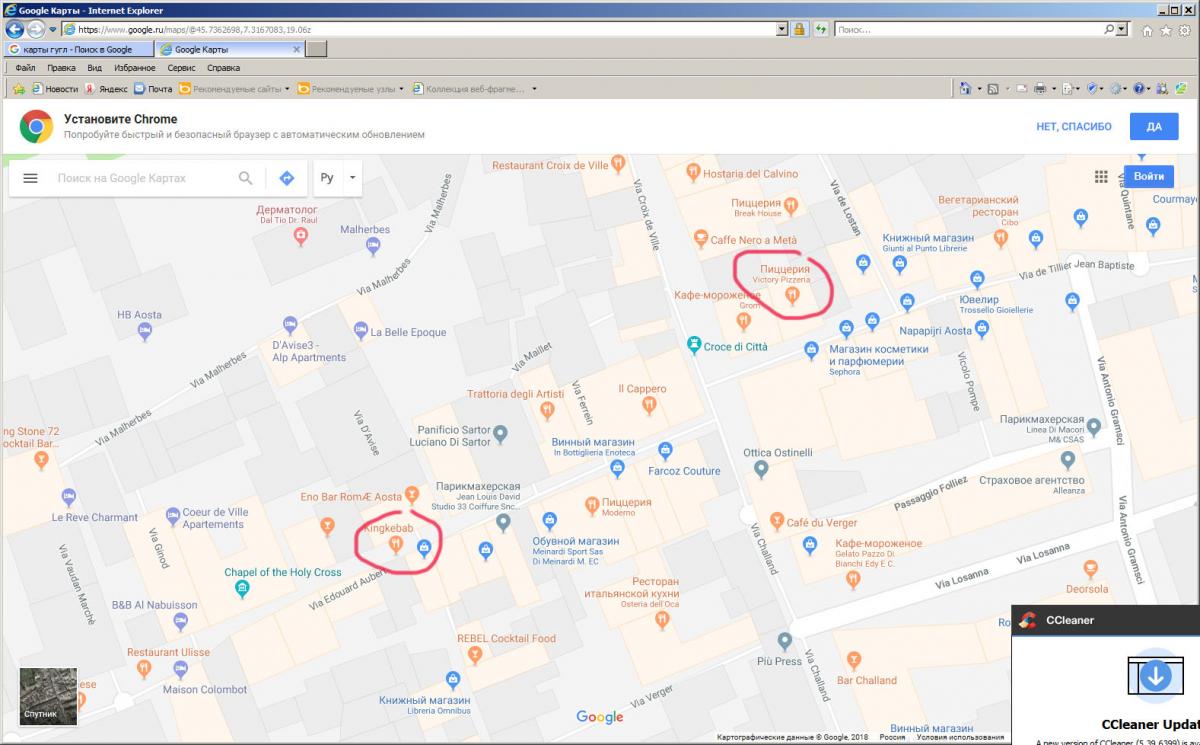Open the Google apps grid icon
The width and height of the screenshot is (1200, 745).
point(1101,177)
